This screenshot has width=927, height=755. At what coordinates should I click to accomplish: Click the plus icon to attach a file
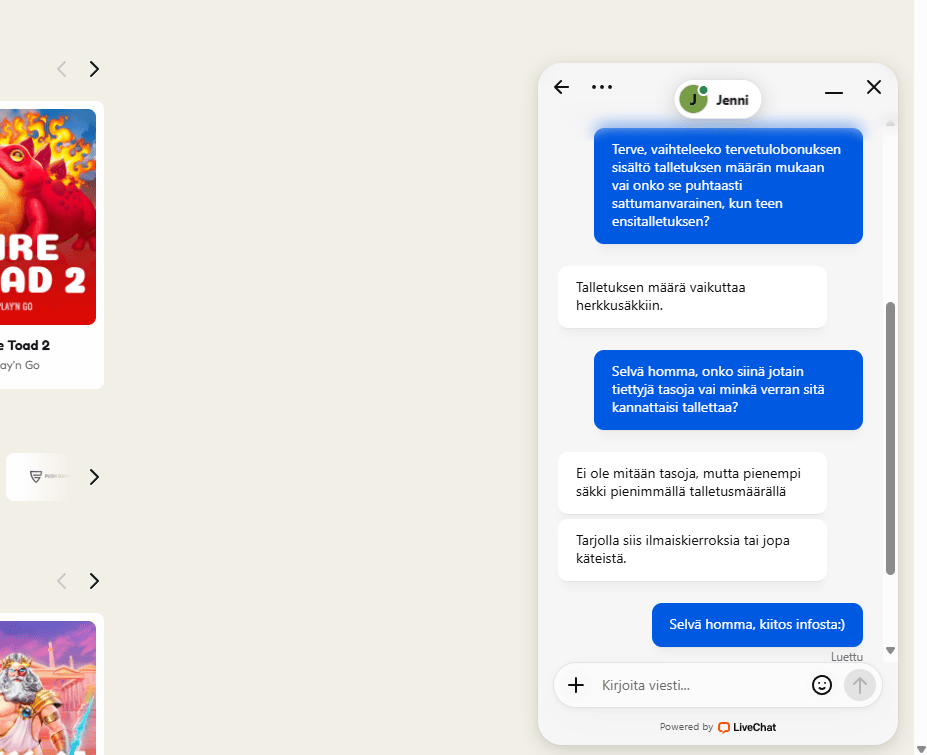[x=575, y=685]
